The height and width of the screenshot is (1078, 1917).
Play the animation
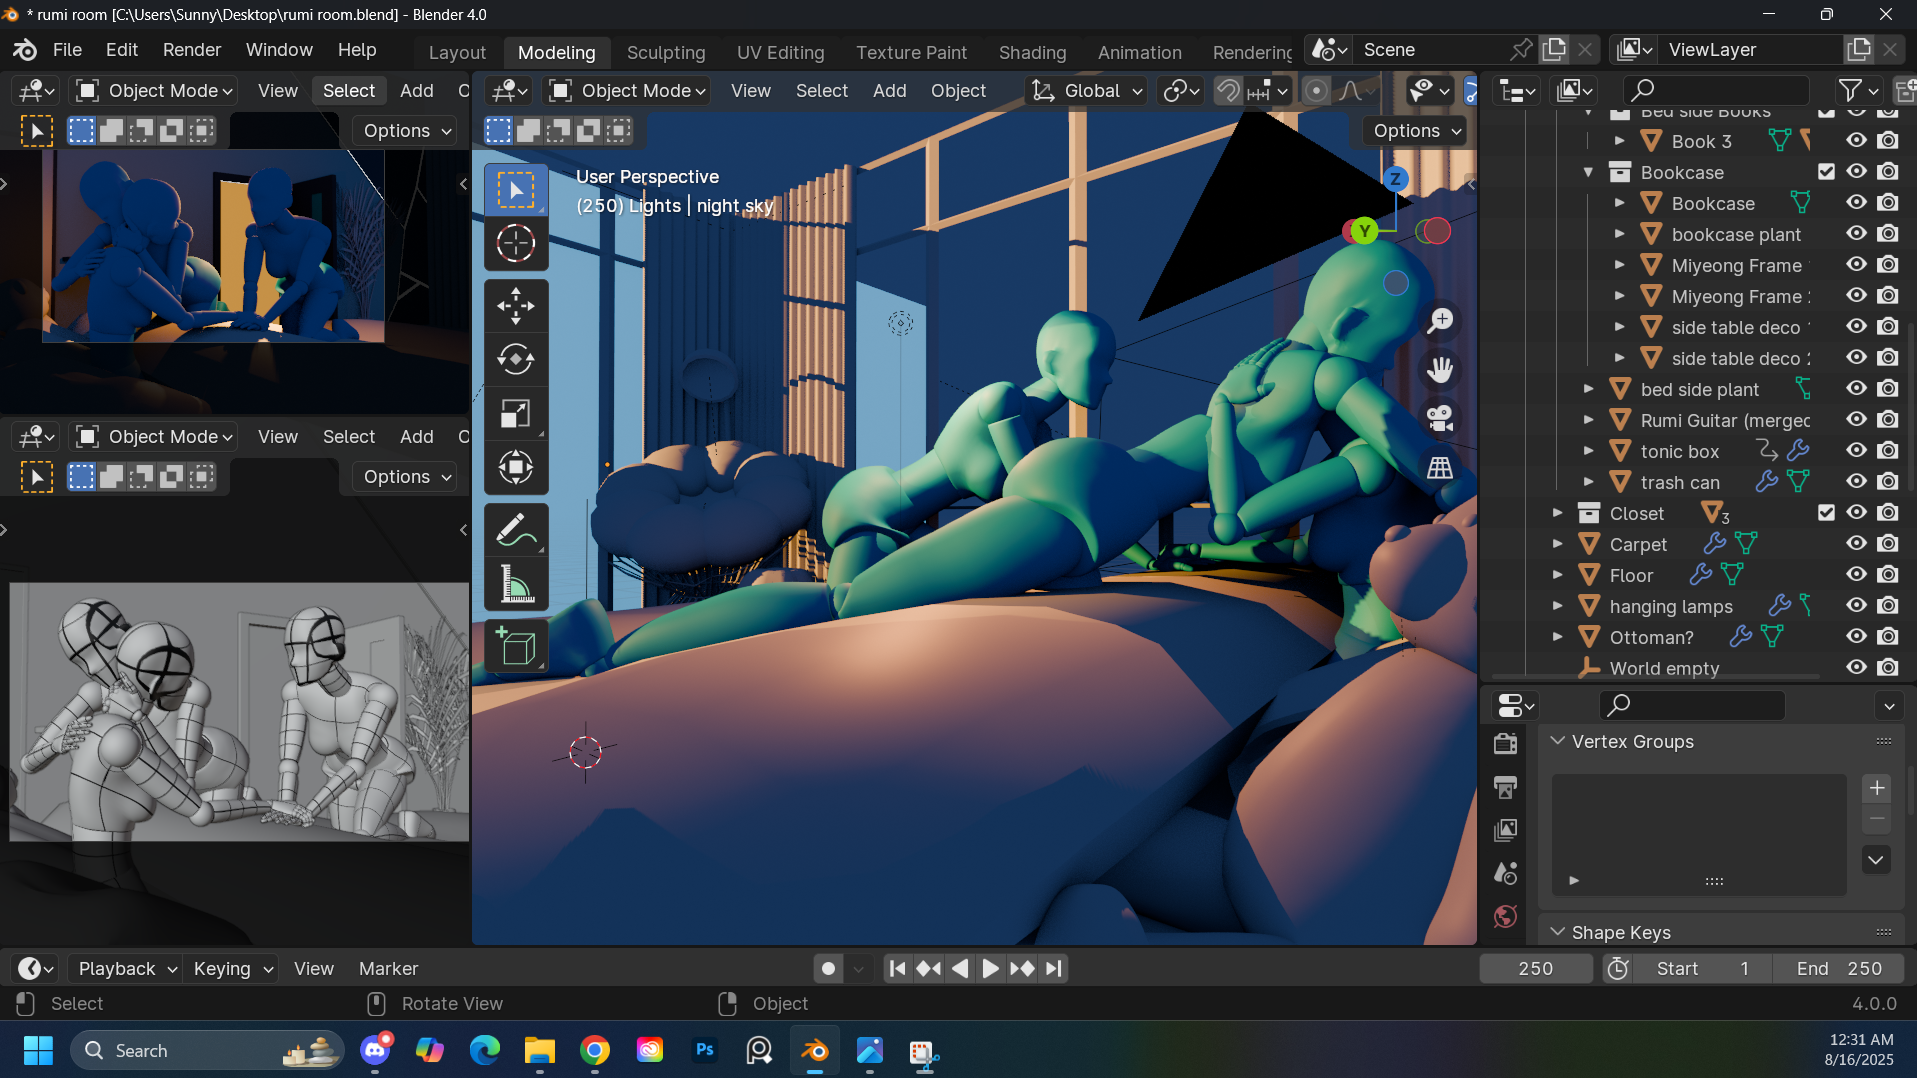tap(990, 968)
